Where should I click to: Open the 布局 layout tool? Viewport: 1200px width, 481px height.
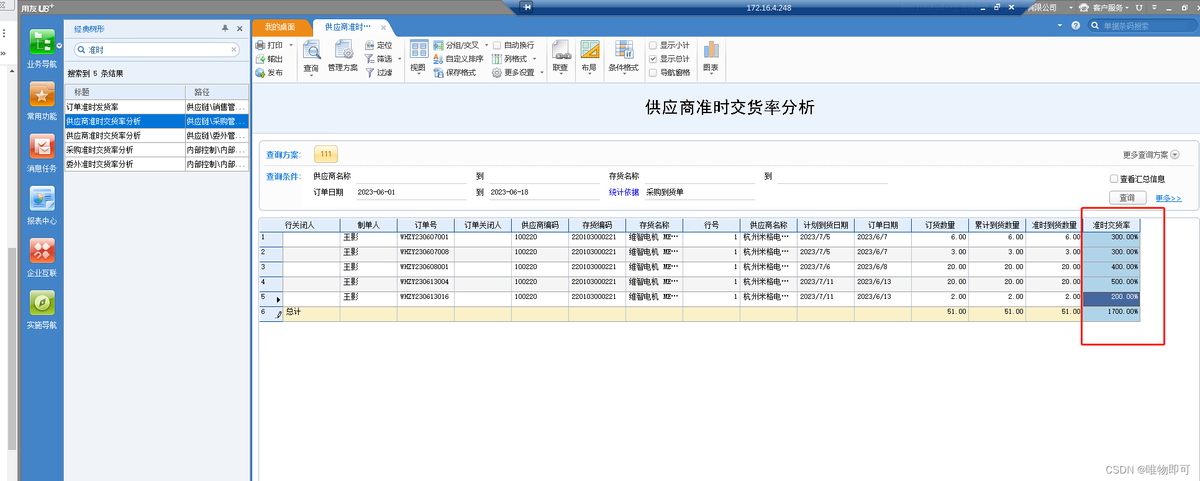pos(589,52)
